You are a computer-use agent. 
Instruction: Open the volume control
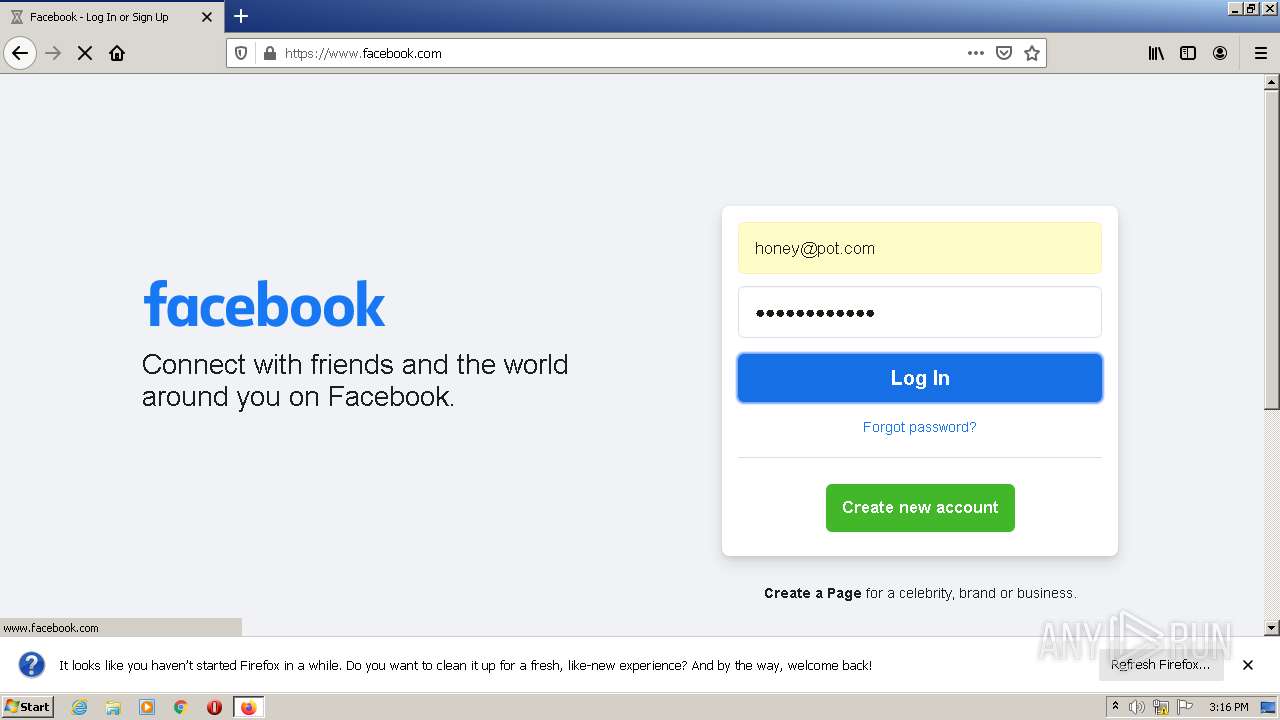[x=1137, y=707]
